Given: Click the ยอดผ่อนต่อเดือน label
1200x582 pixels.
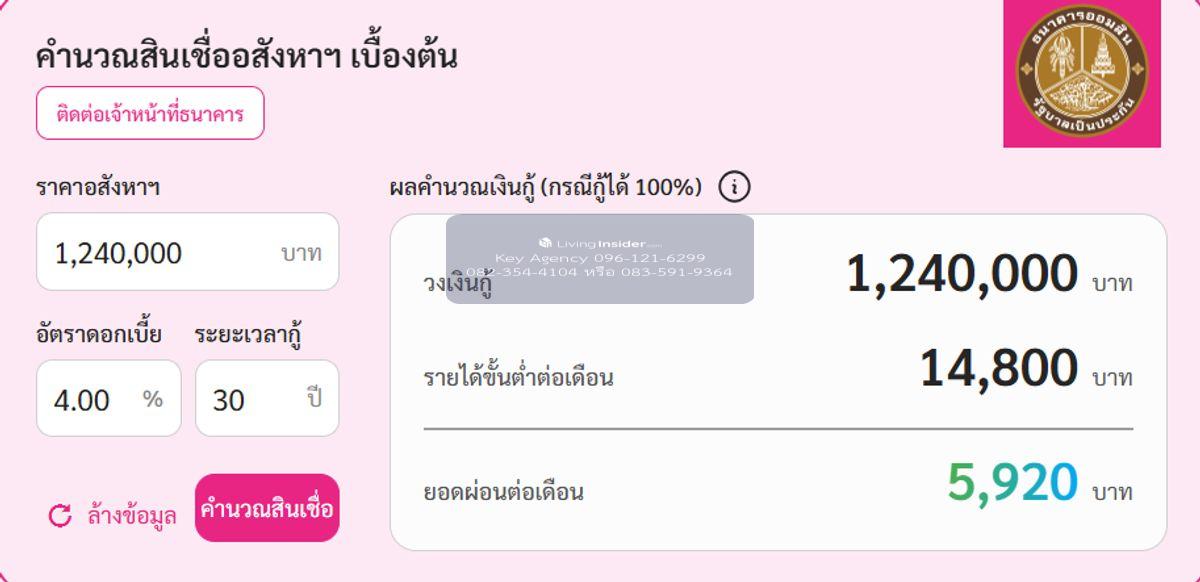Looking at the screenshot, I should (503, 492).
